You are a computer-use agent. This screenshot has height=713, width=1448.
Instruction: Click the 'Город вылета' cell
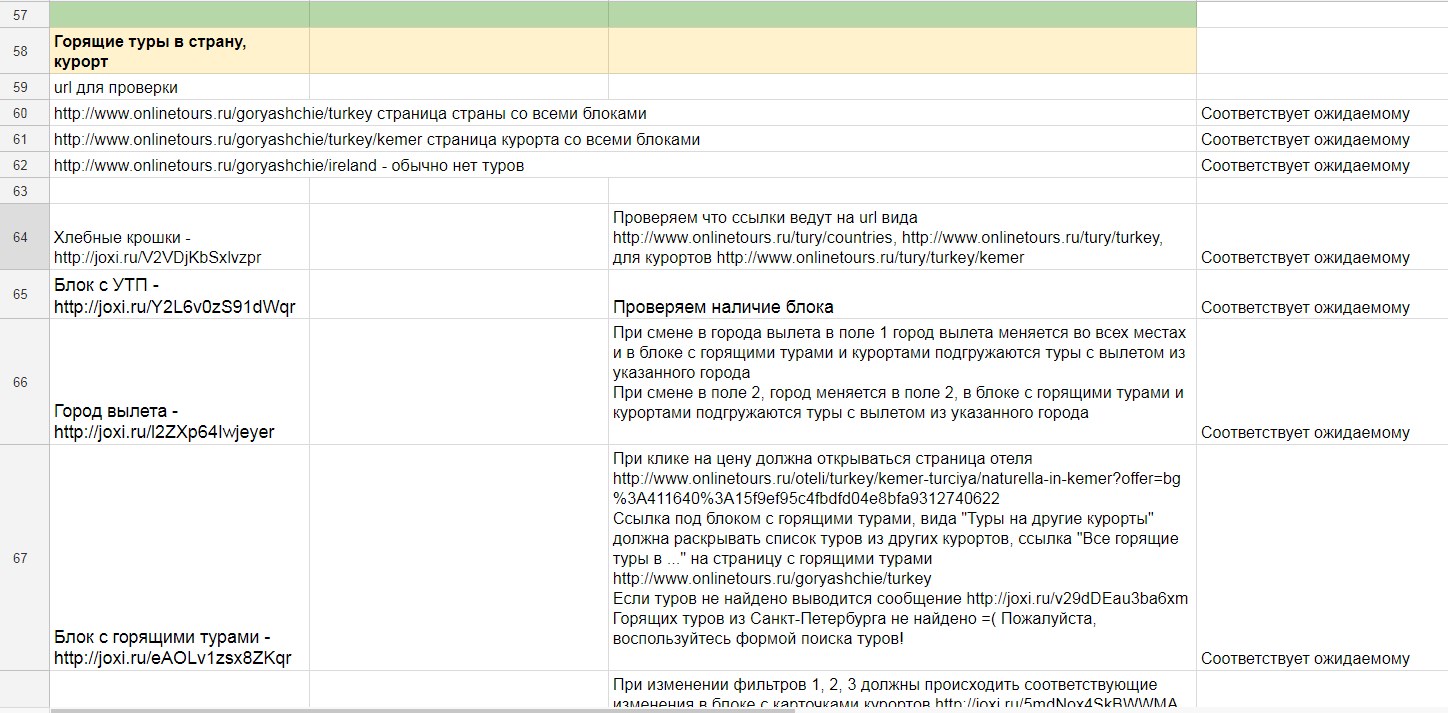[x=179, y=382]
